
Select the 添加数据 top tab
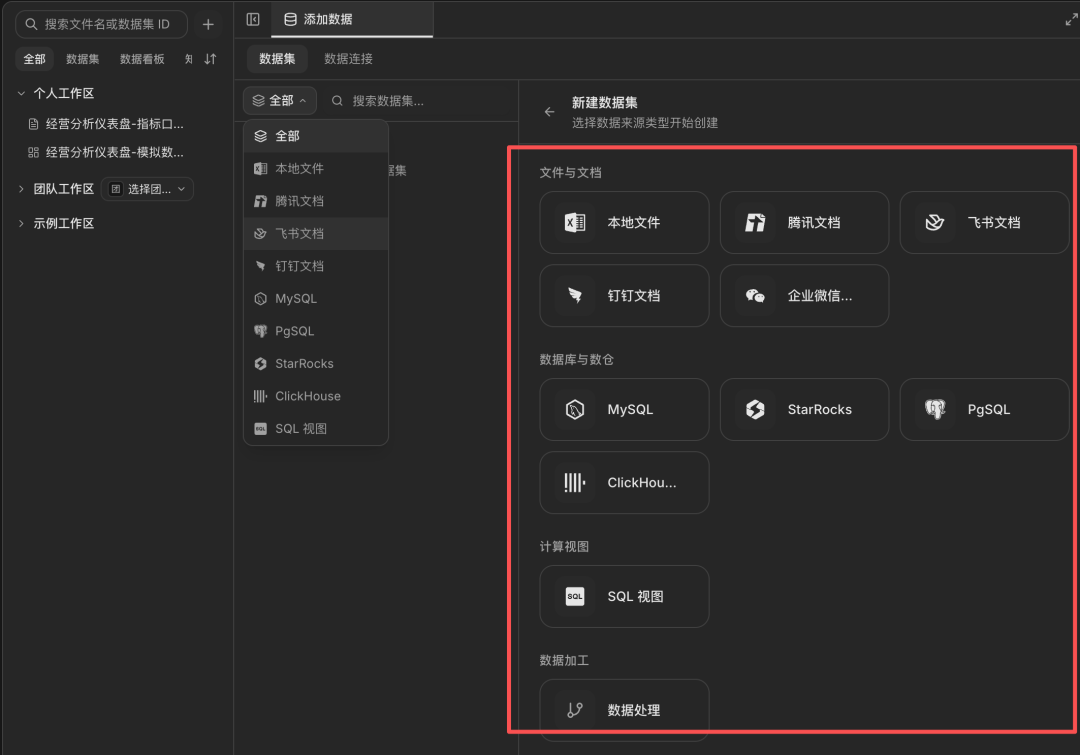[x=352, y=19]
